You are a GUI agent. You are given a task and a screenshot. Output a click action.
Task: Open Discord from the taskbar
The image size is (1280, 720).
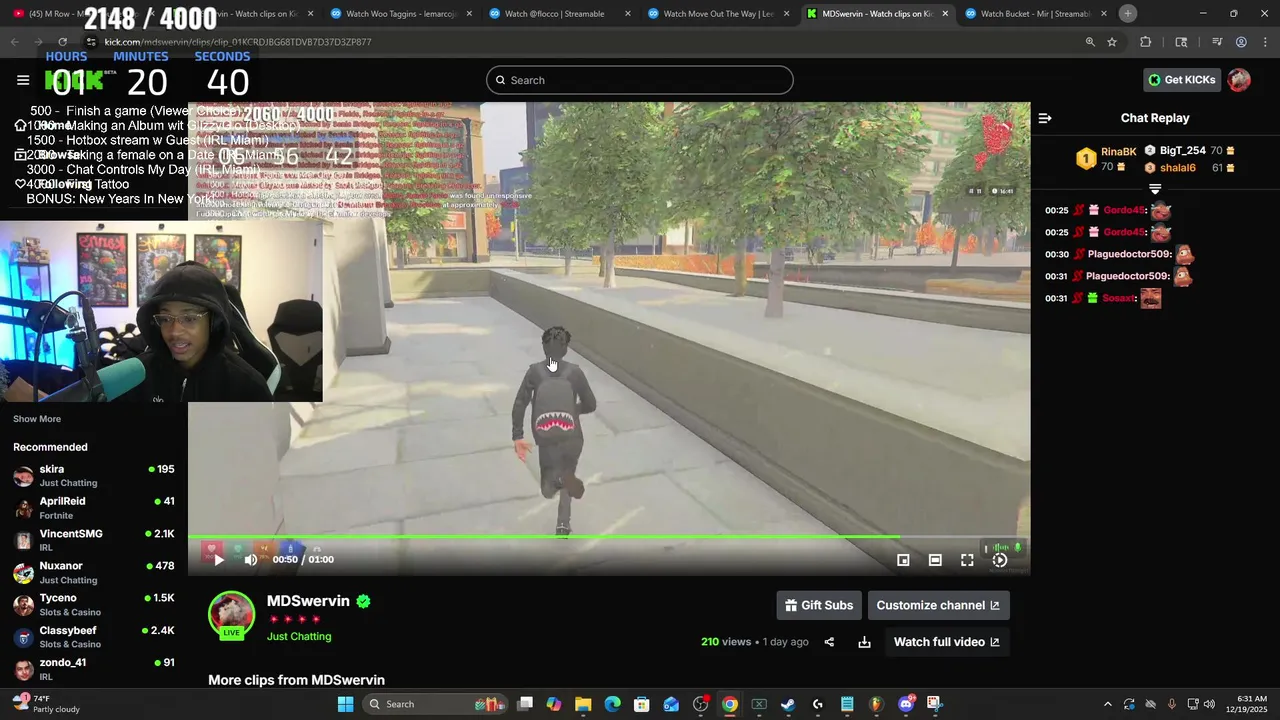[906, 704]
